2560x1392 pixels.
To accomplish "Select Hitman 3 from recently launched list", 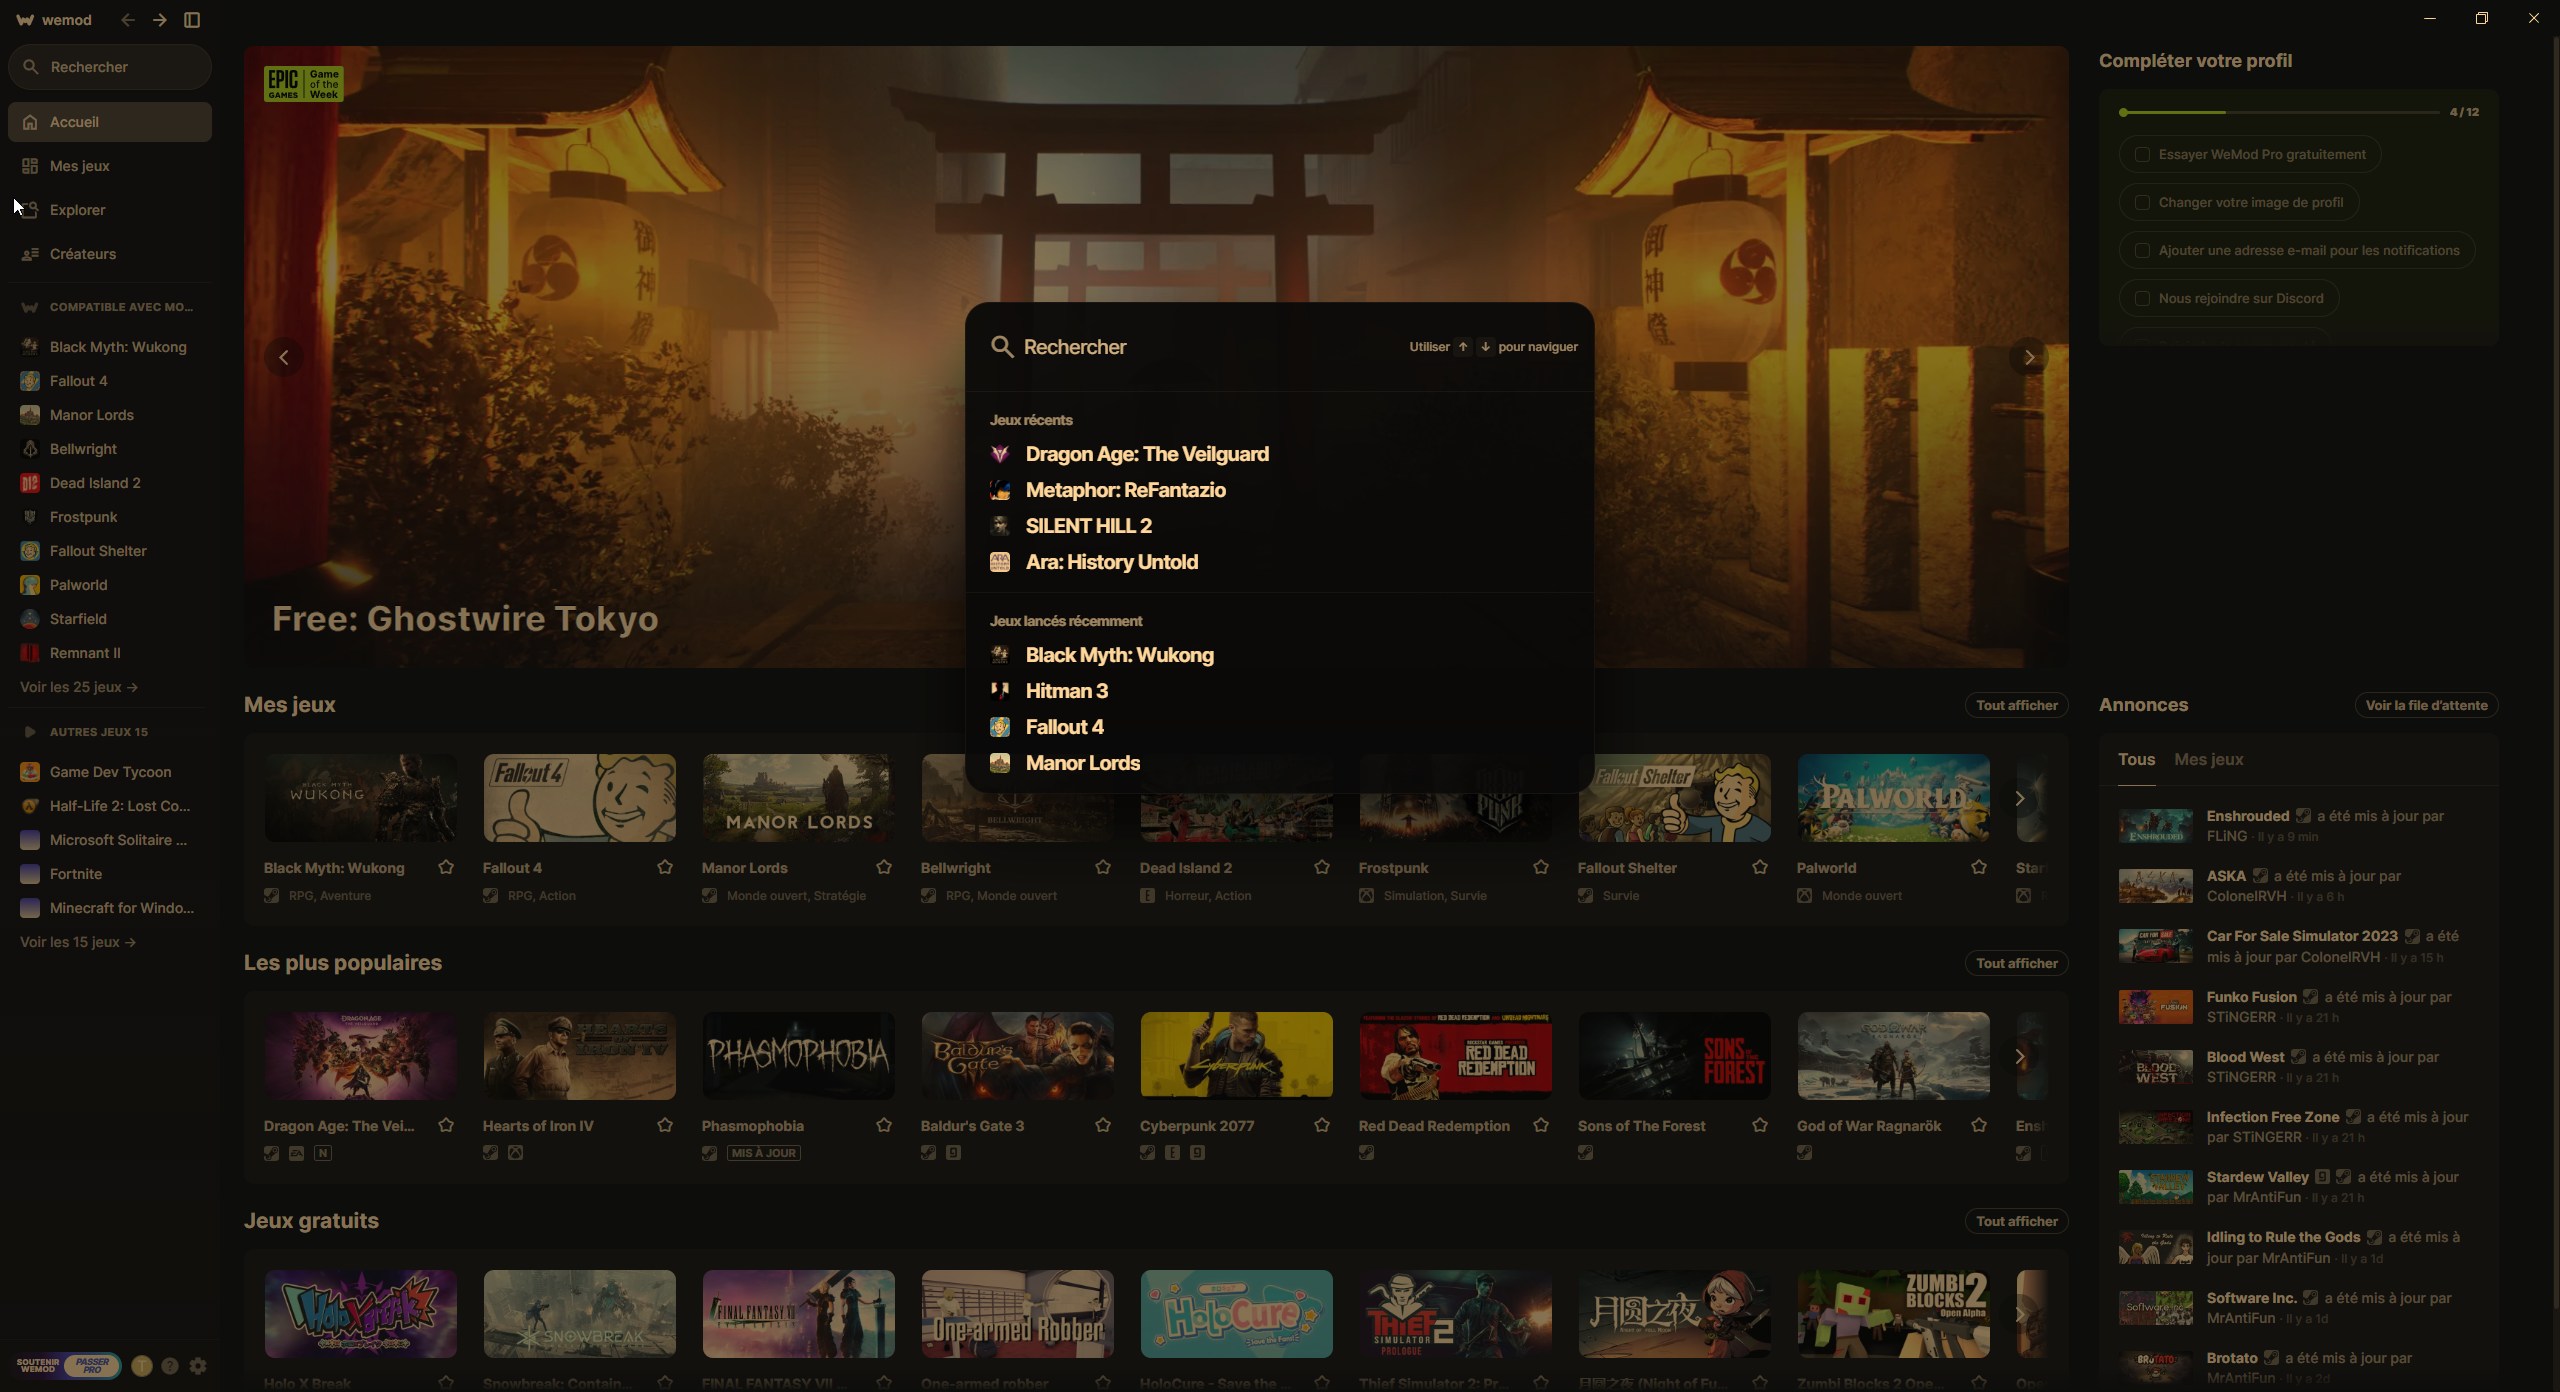I will (x=1066, y=691).
